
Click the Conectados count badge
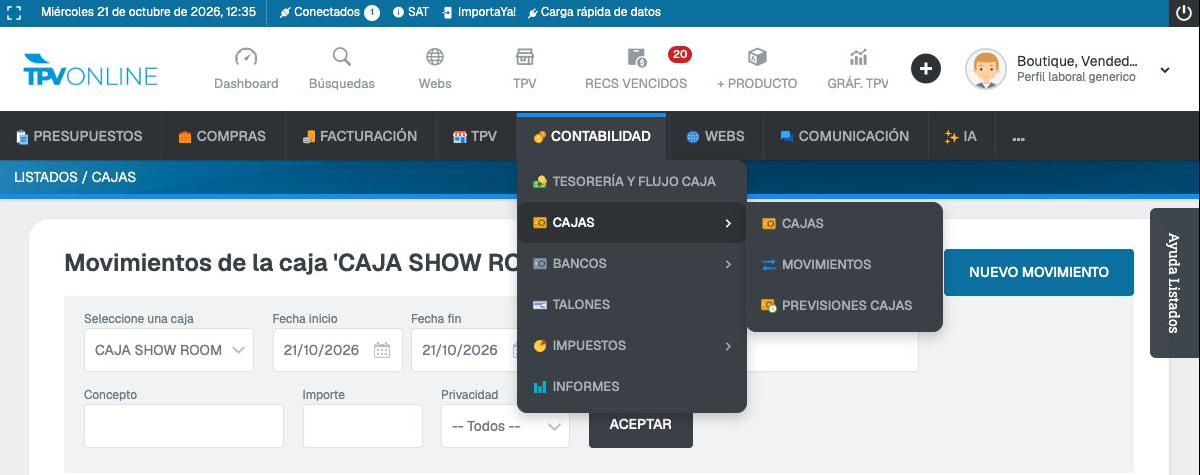(x=371, y=12)
